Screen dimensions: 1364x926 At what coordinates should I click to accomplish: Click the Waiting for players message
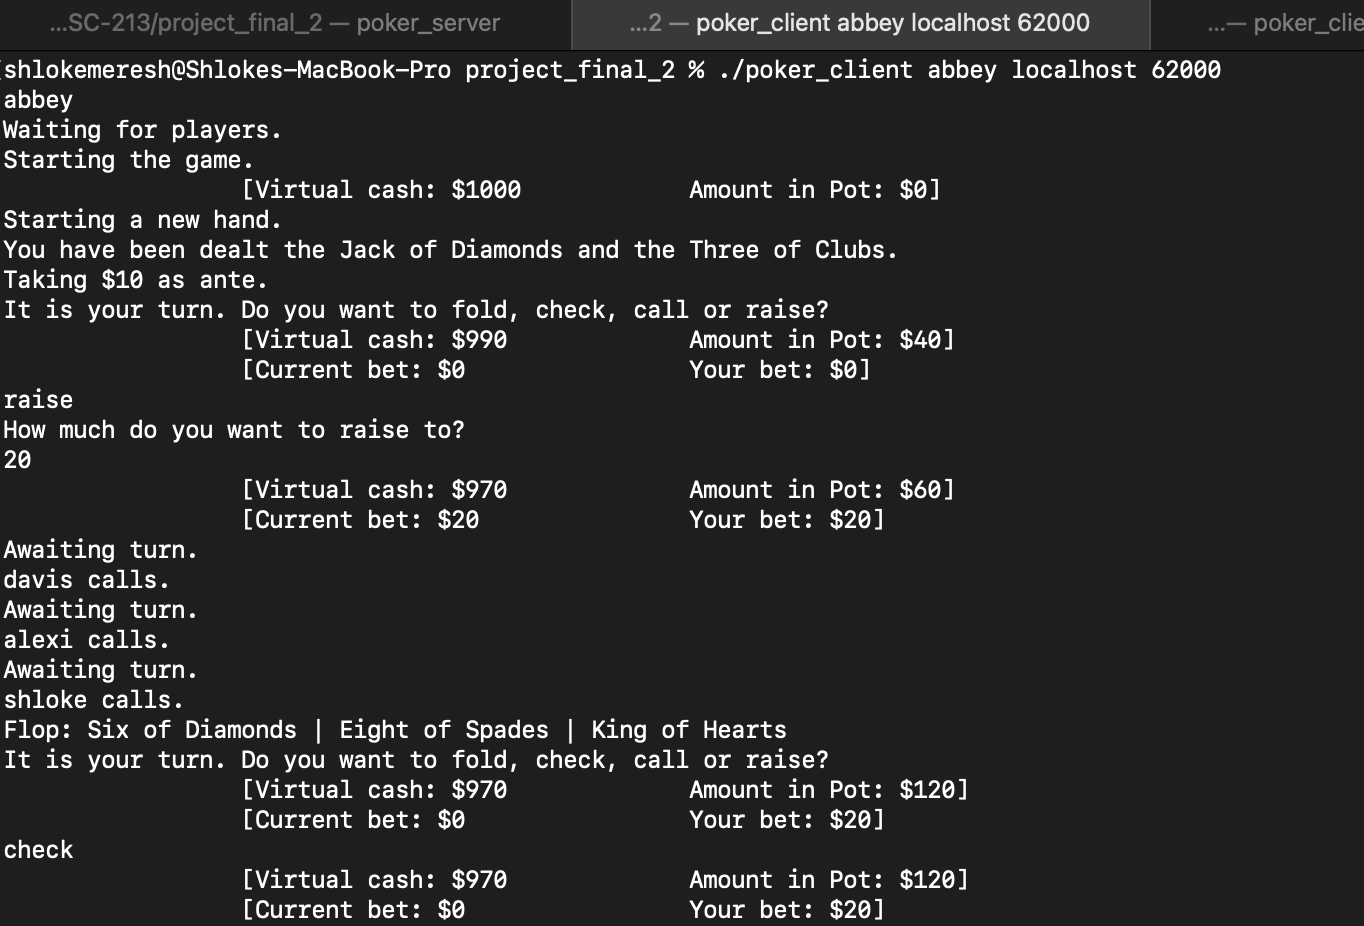coord(140,129)
